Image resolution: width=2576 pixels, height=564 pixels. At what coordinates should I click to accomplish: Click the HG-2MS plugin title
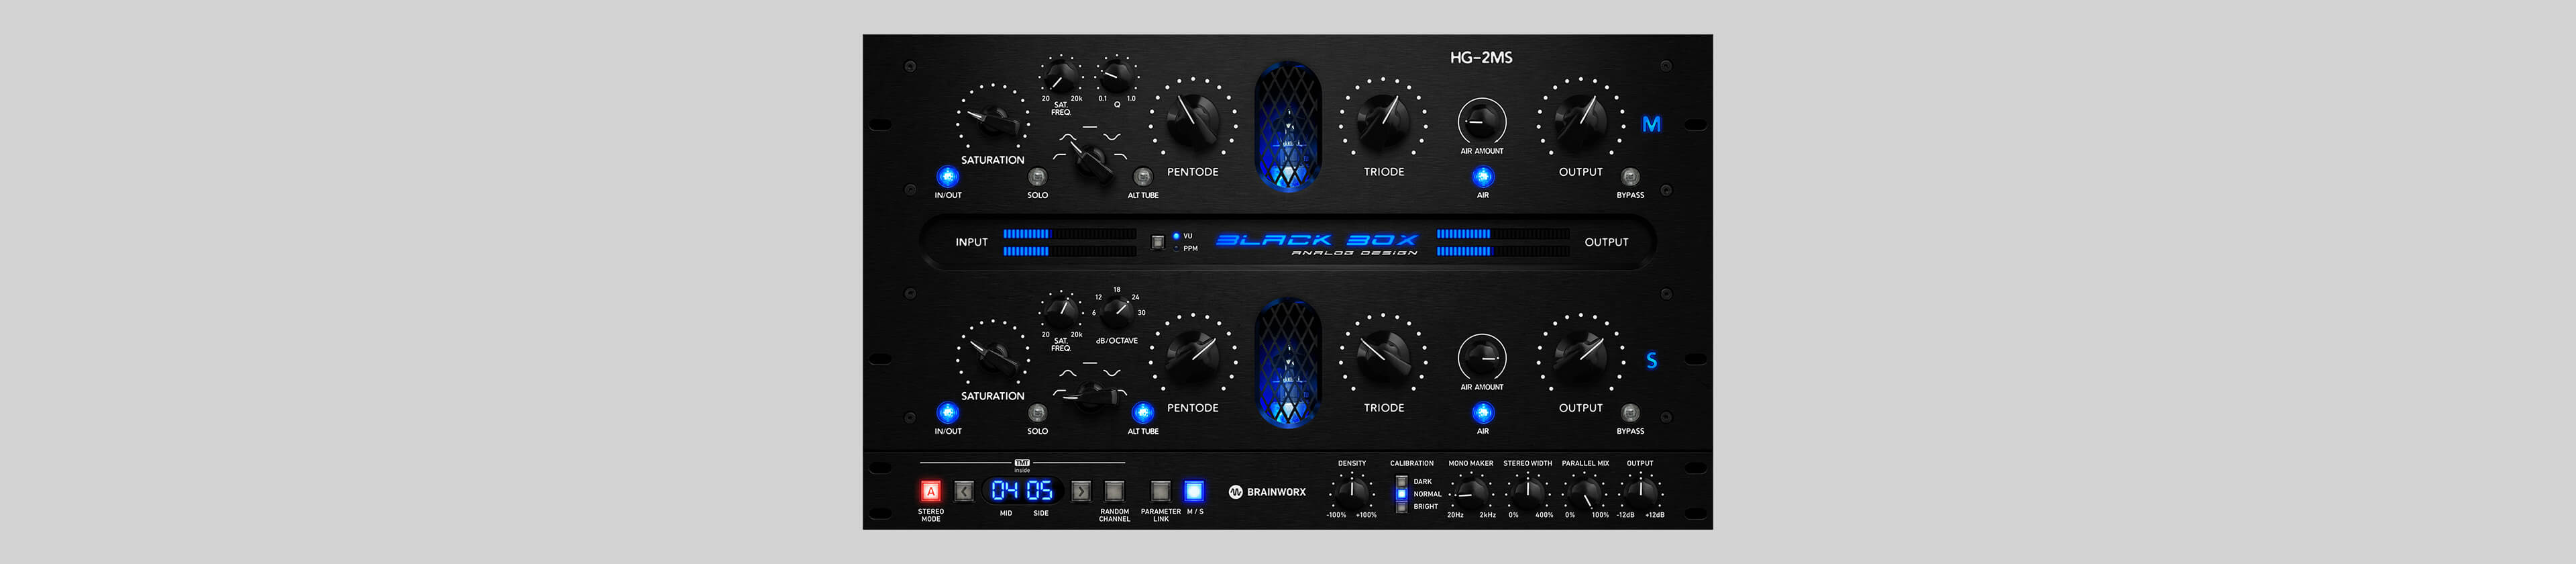(x=1481, y=58)
